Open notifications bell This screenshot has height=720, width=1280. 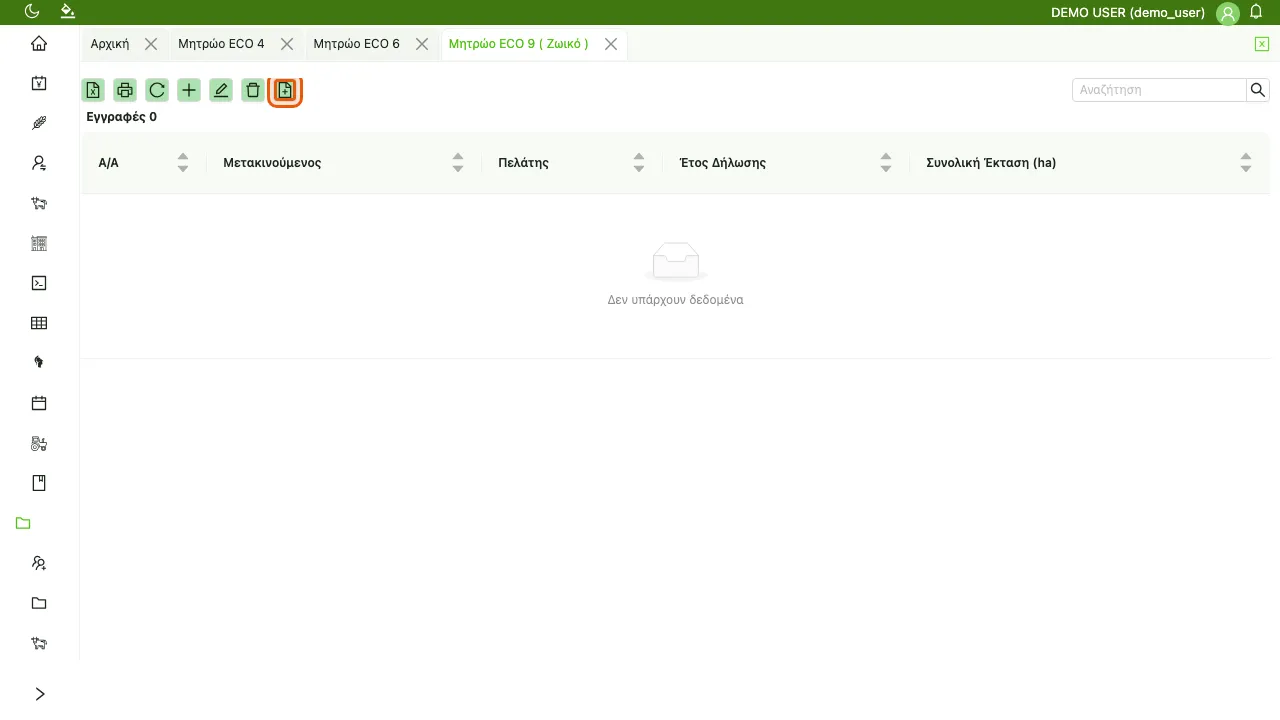1257,12
